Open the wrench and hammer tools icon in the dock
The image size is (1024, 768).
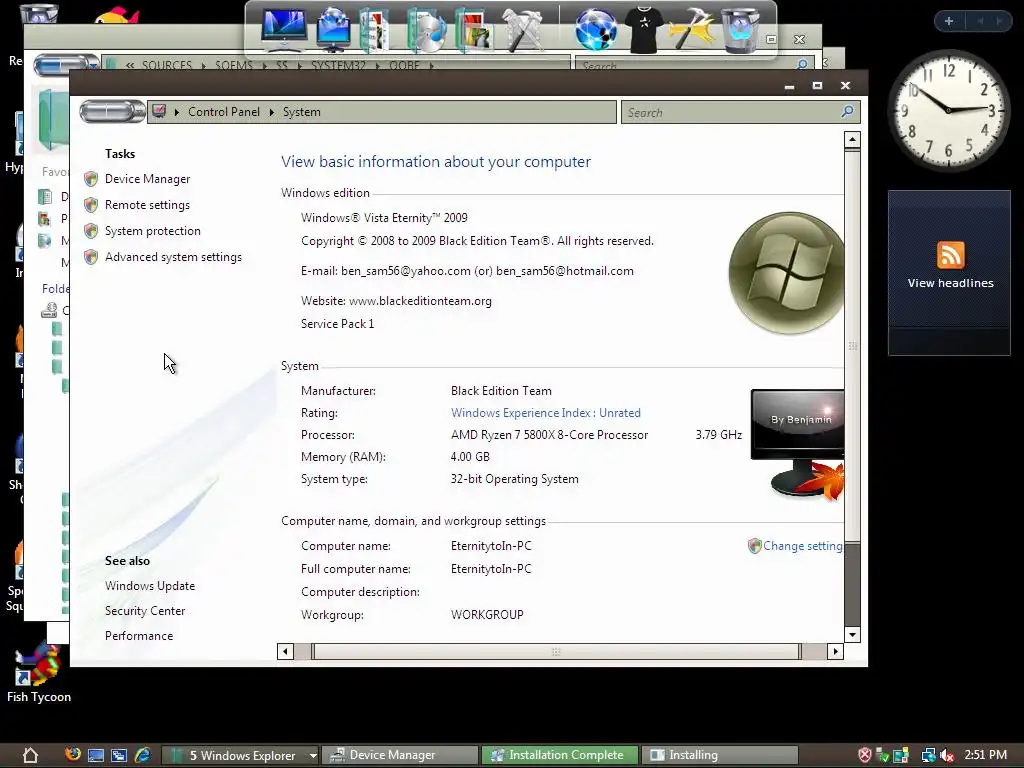point(523,30)
